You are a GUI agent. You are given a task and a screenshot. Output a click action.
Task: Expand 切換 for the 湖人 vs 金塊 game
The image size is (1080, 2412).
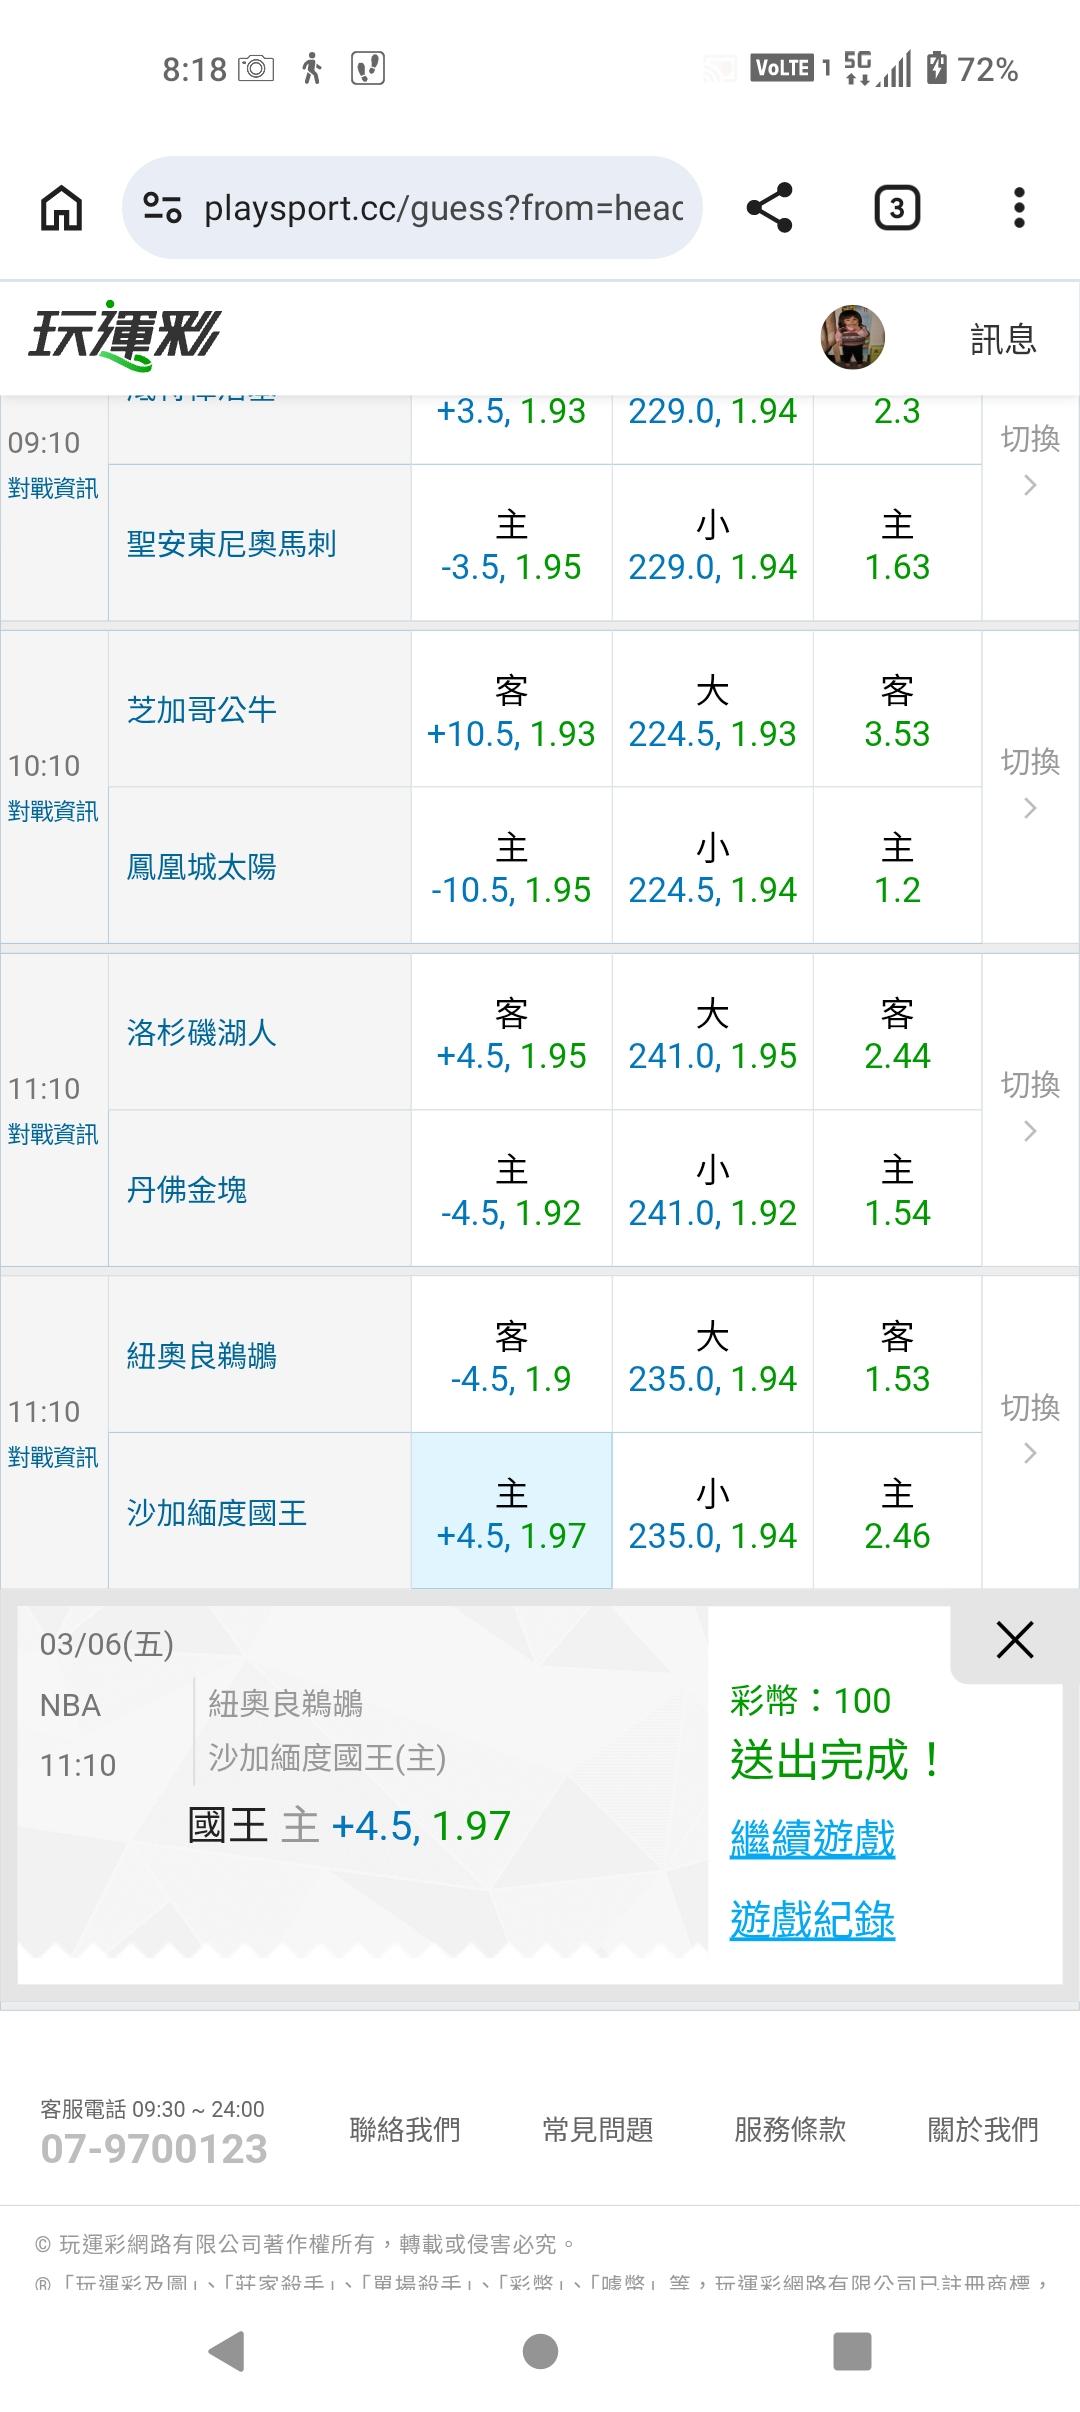pyautogui.click(x=1030, y=1105)
